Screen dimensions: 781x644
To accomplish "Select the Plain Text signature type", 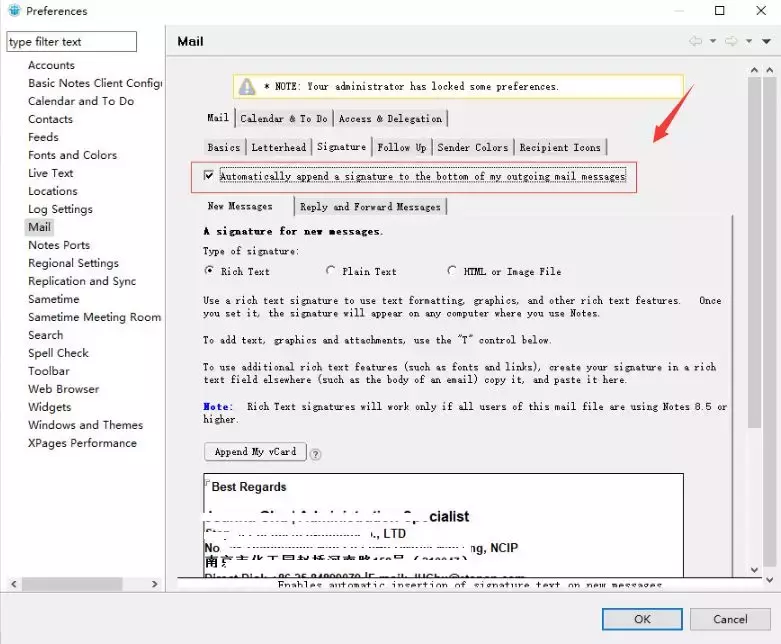I will click(x=330, y=270).
